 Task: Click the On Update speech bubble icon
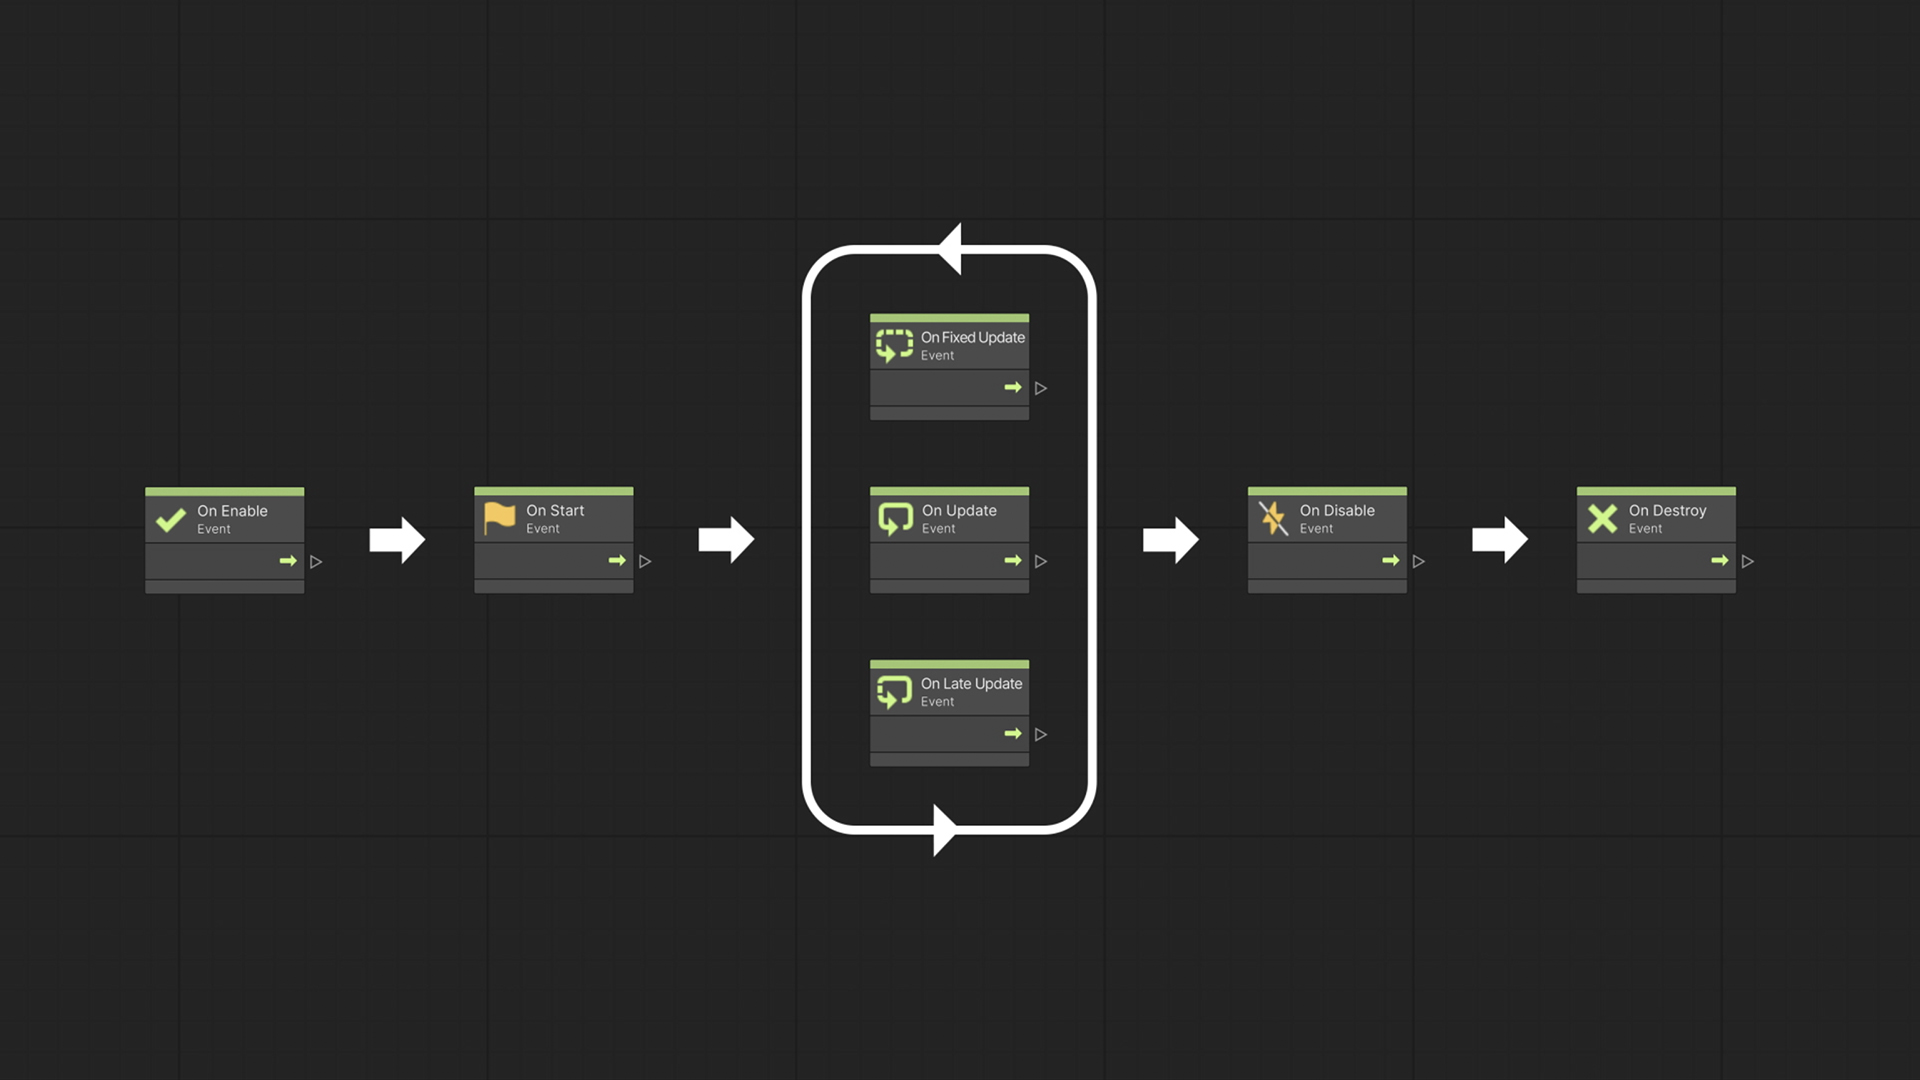[894, 518]
